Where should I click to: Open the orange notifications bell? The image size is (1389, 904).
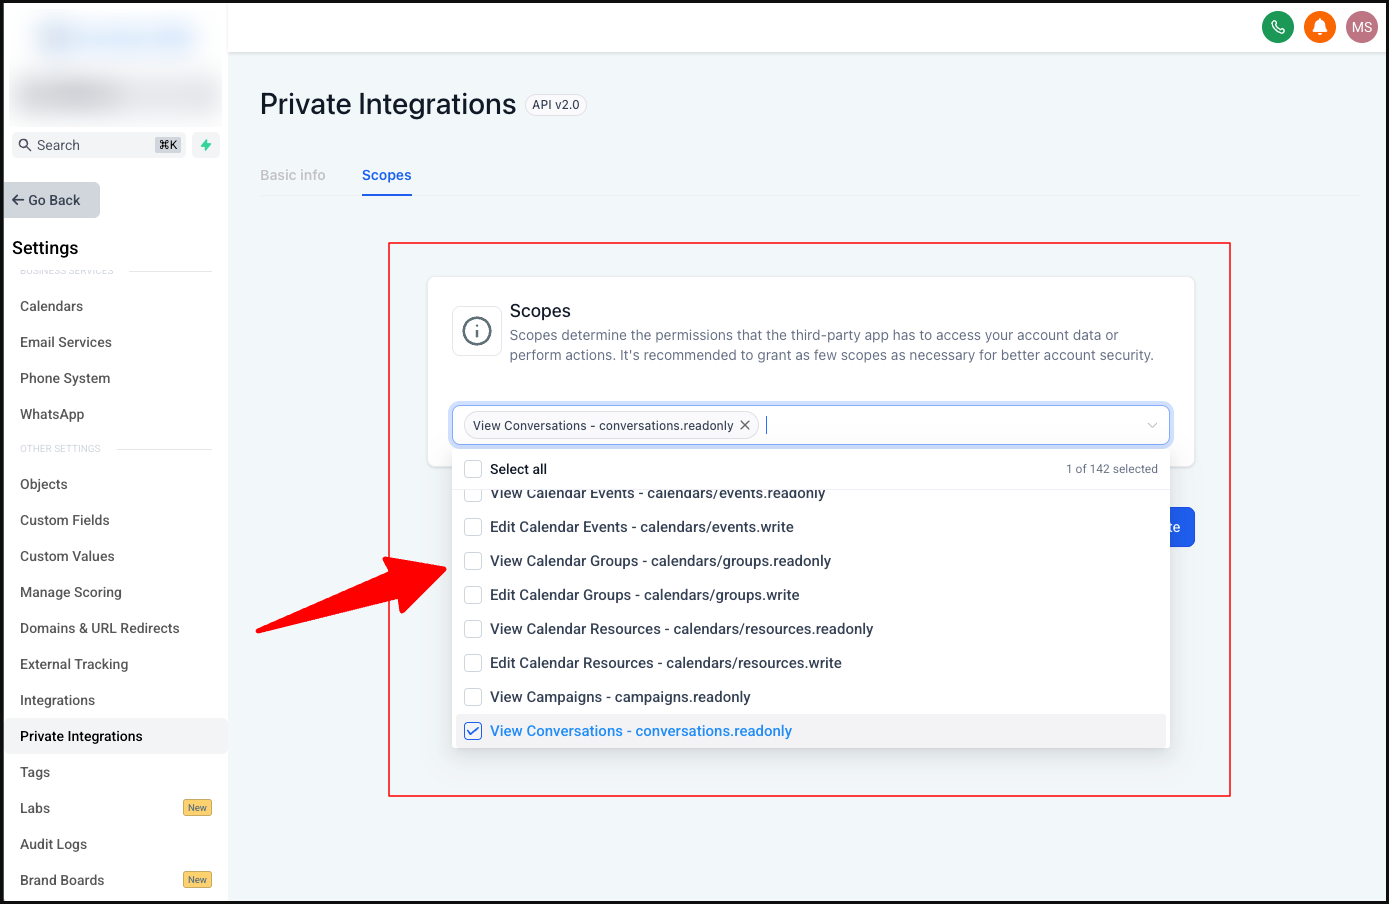tap(1319, 27)
